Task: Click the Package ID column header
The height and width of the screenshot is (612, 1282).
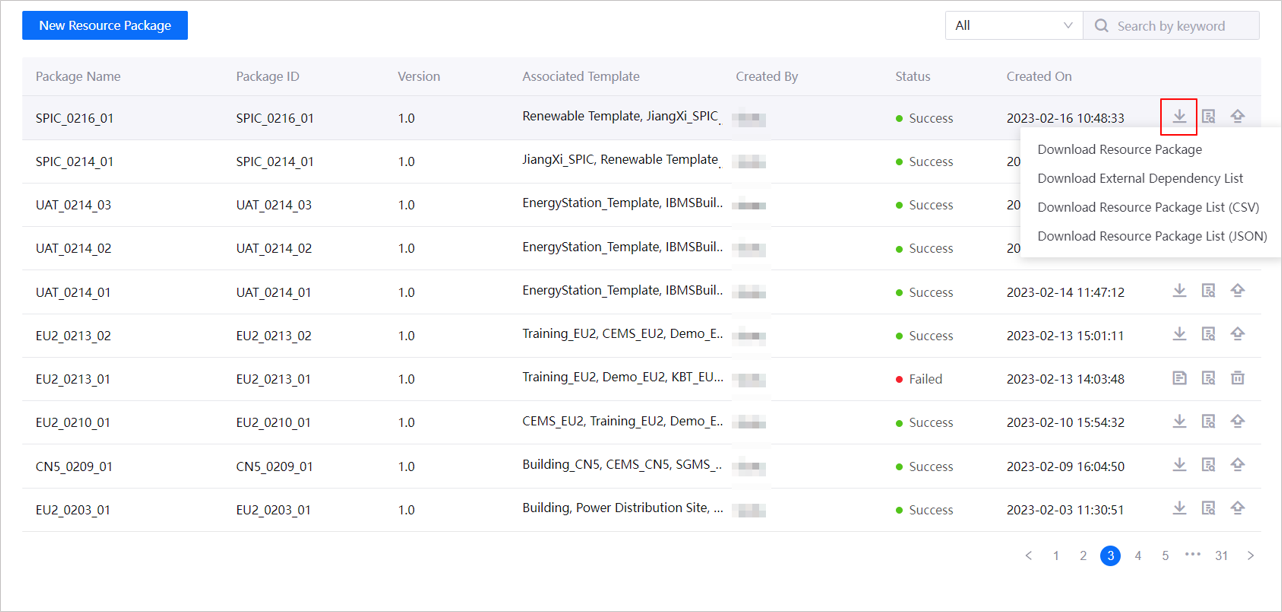Action: (x=268, y=76)
